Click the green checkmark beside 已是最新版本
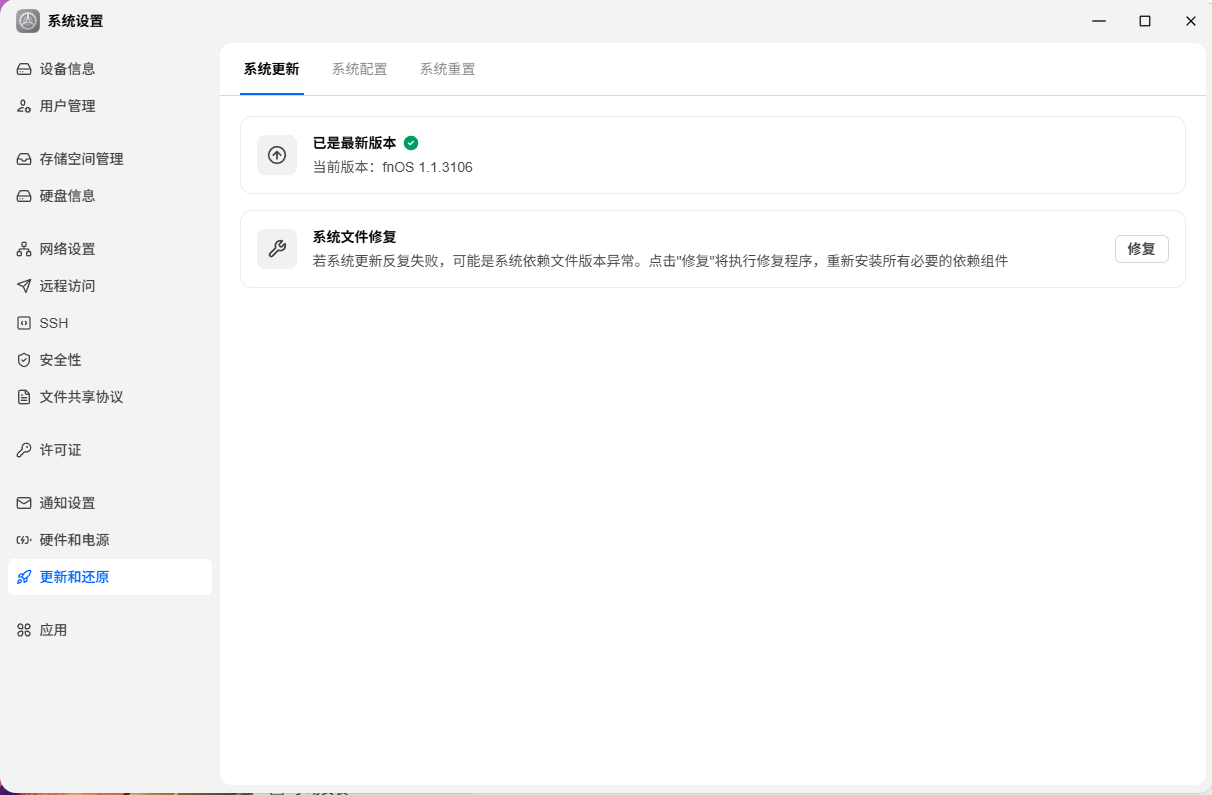The image size is (1212, 795). [411, 143]
